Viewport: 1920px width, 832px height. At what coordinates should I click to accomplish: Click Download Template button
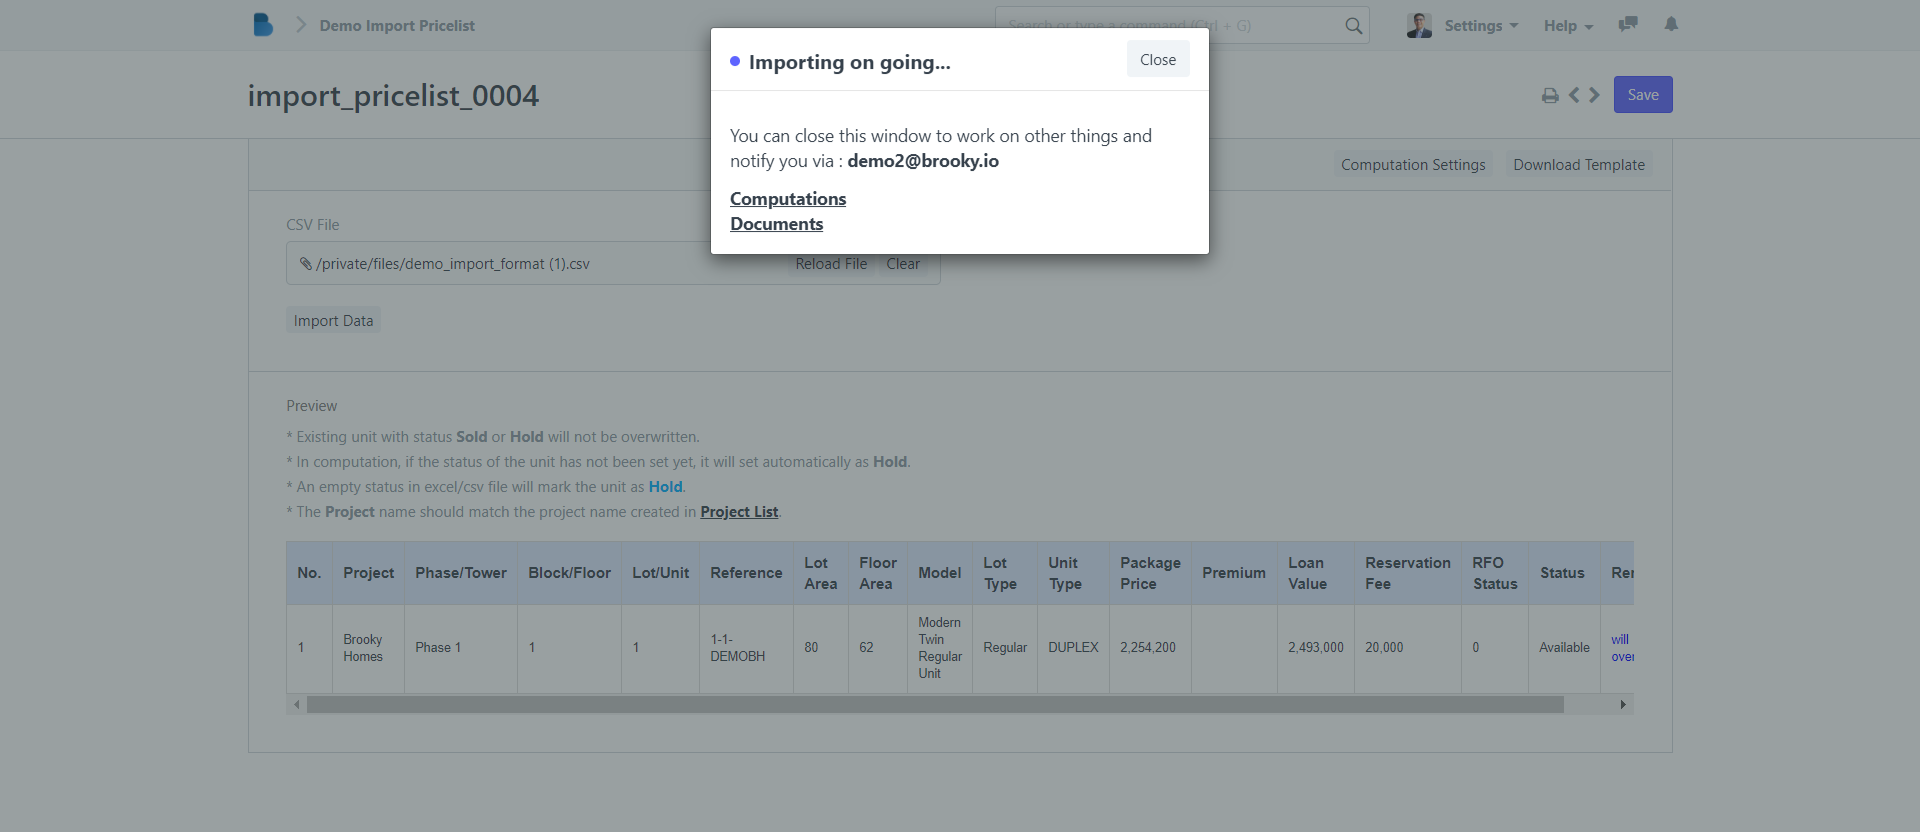tap(1578, 165)
